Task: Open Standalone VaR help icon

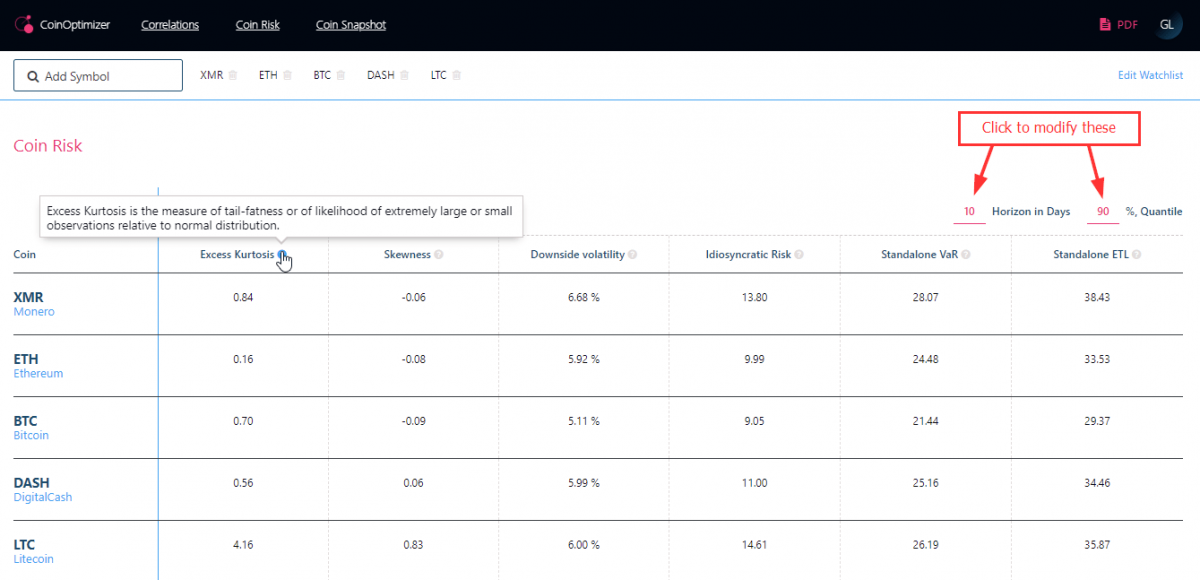Action: [965, 255]
